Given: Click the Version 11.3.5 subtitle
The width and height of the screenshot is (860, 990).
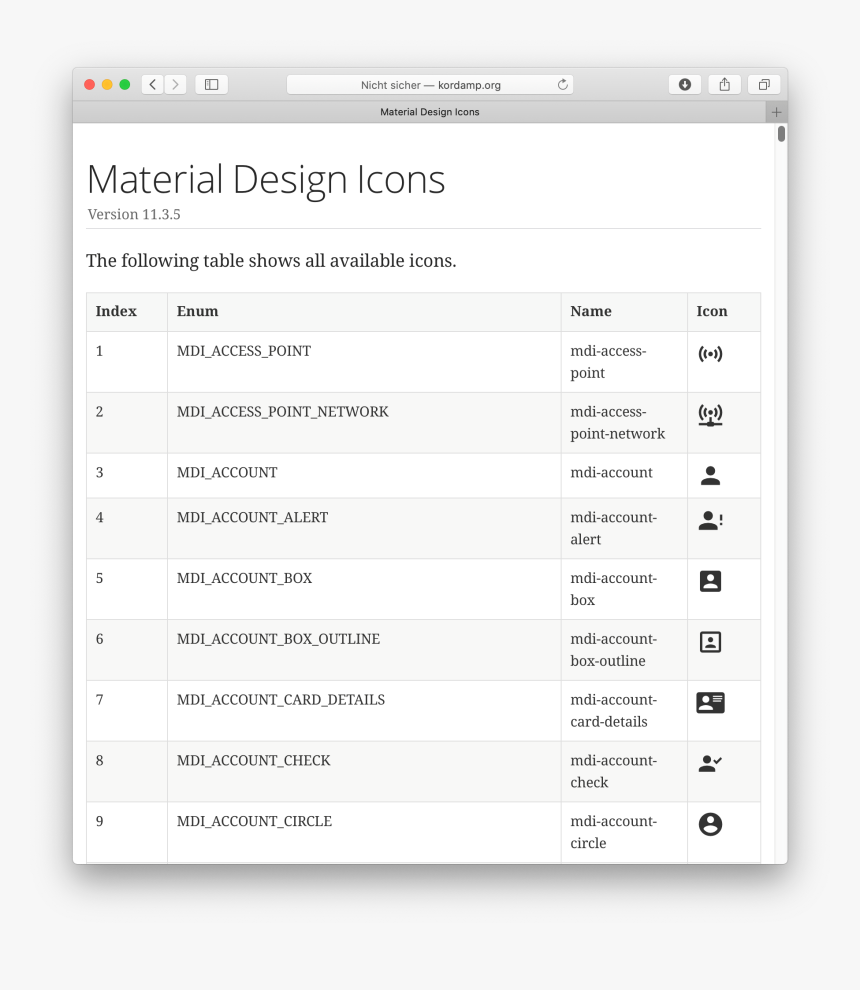Looking at the screenshot, I should 134,215.
